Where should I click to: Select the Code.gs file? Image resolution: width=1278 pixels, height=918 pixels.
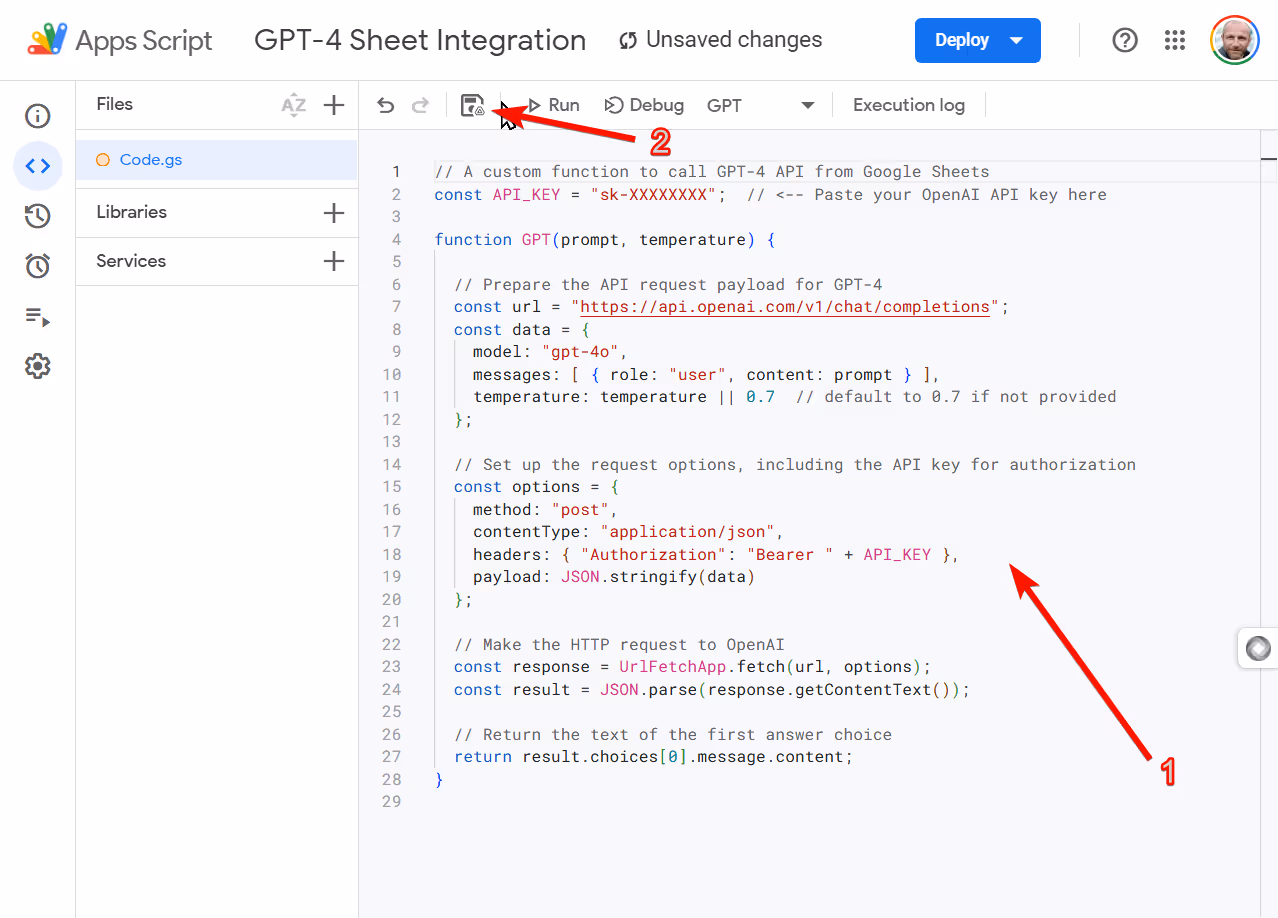[x=216, y=160]
